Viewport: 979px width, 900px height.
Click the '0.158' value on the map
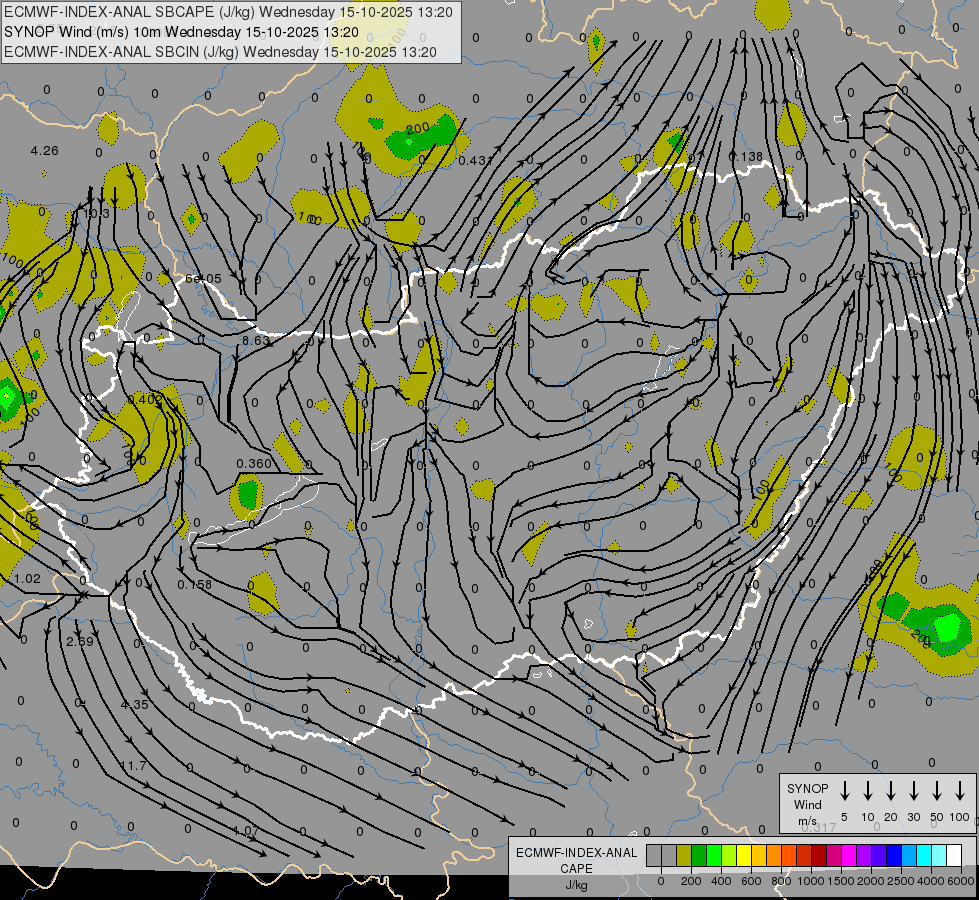(x=194, y=585)
